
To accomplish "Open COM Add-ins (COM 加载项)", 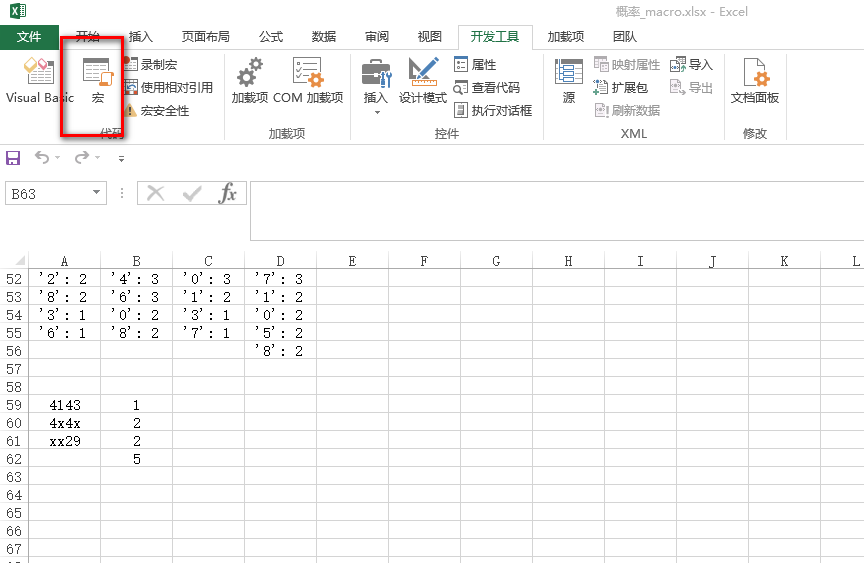I will coord(308,80).
